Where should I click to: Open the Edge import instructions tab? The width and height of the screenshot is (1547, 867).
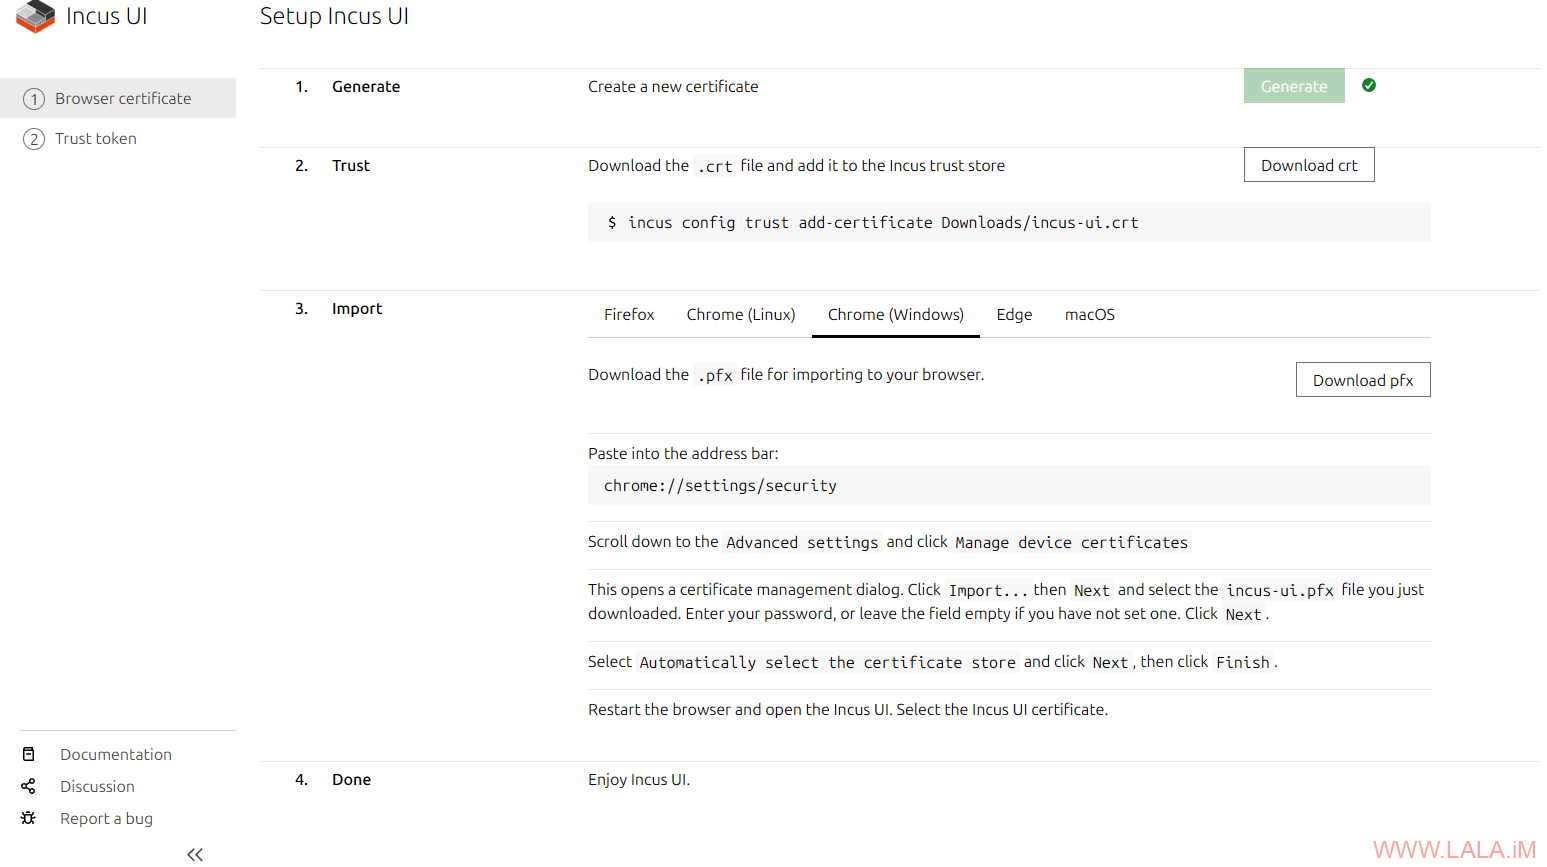pyautogui.click(x=1014, y=315)
